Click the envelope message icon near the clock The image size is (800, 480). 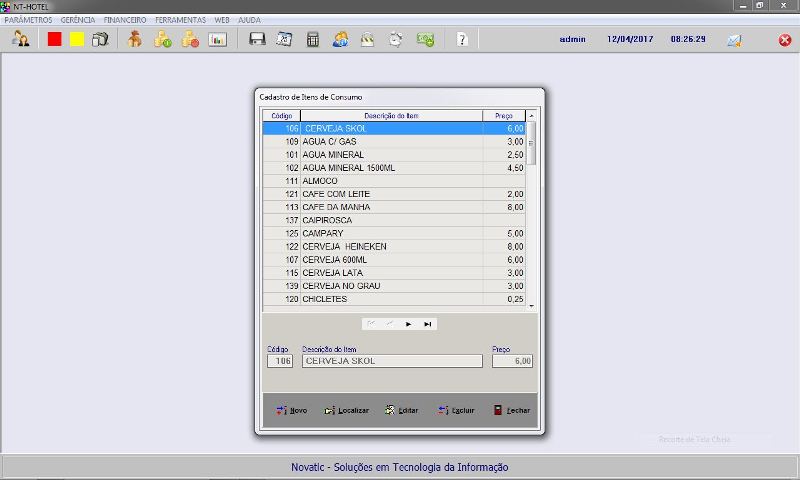click(x=734, y=40)
